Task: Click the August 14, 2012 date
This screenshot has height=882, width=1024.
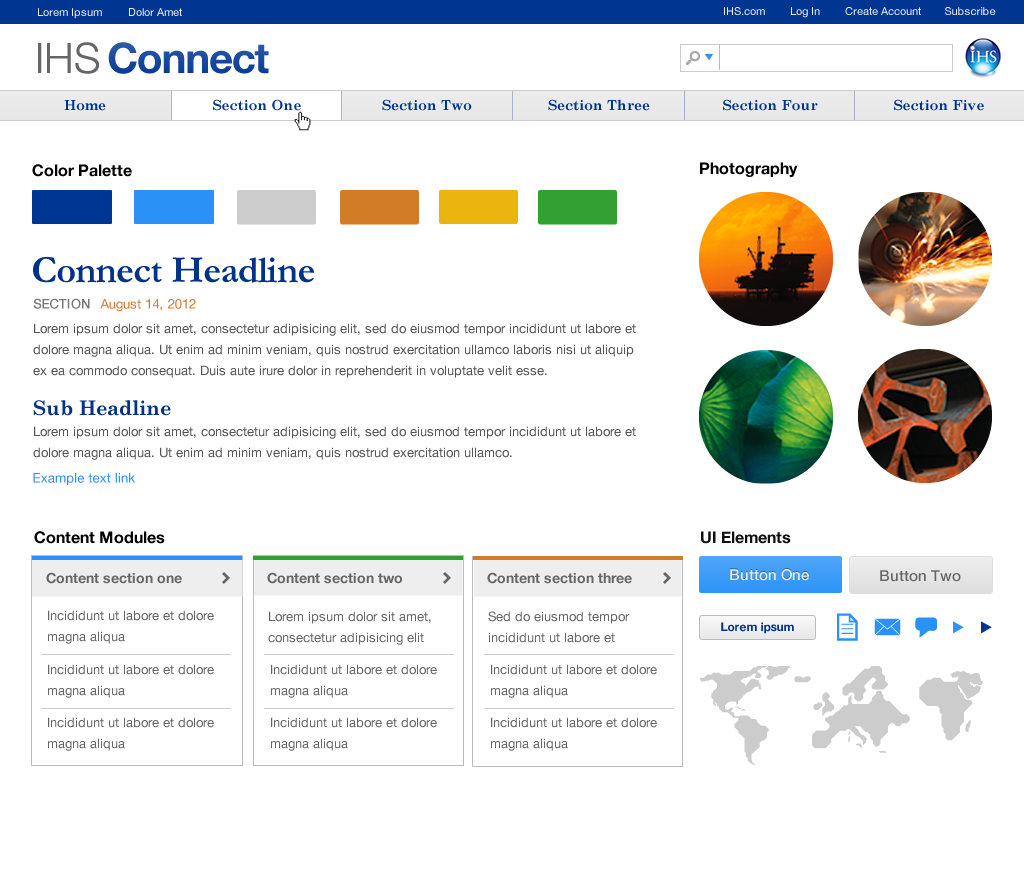Action: (x=148, y=304)
